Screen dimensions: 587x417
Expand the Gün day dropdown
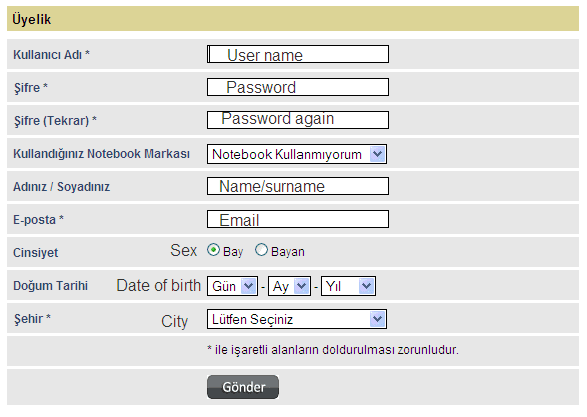(232, 286)
